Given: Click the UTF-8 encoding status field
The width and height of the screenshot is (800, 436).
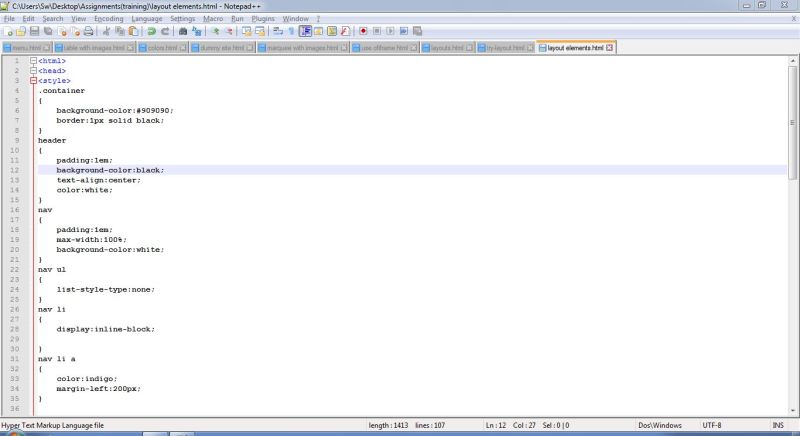Looking at the screenshot, I should tap(712, 425).
